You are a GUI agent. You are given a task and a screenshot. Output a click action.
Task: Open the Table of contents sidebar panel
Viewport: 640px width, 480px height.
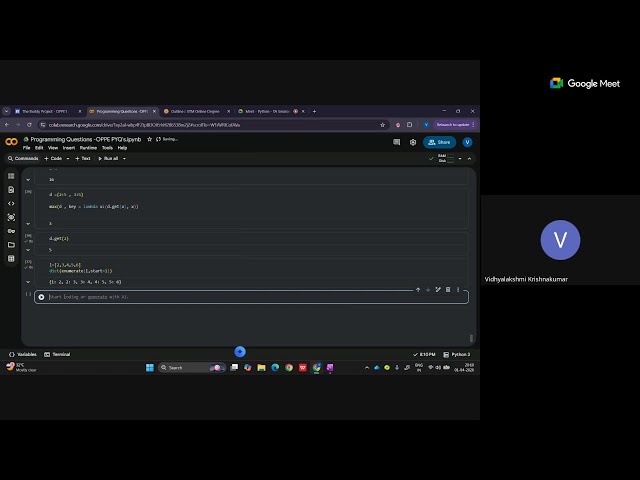pos(11,176)
